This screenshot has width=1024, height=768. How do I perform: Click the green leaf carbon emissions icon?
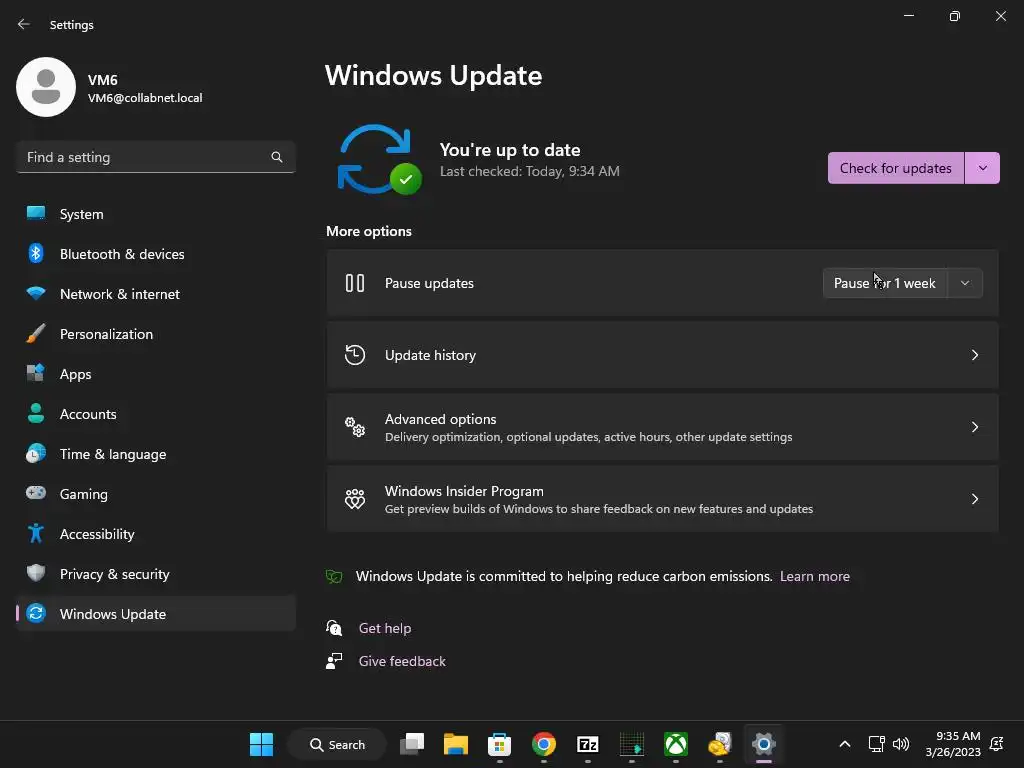click(x=334, y=576)
